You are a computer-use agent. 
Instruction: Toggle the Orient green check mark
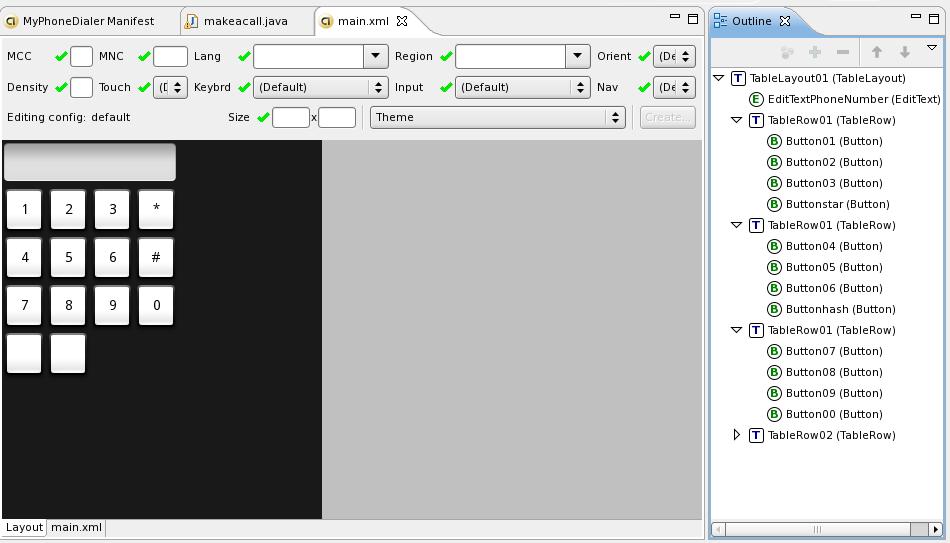(x=645, y=56)
